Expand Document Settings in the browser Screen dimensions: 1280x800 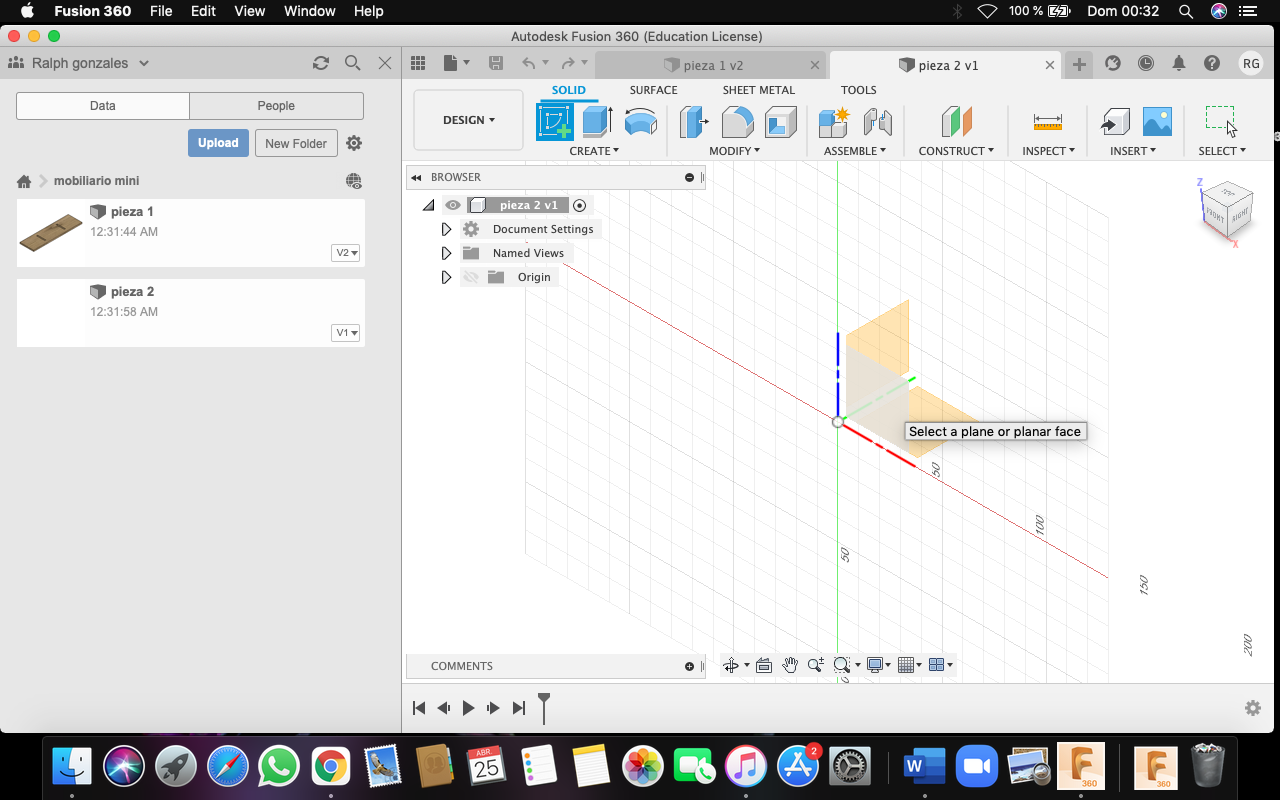tap(446, 229)
